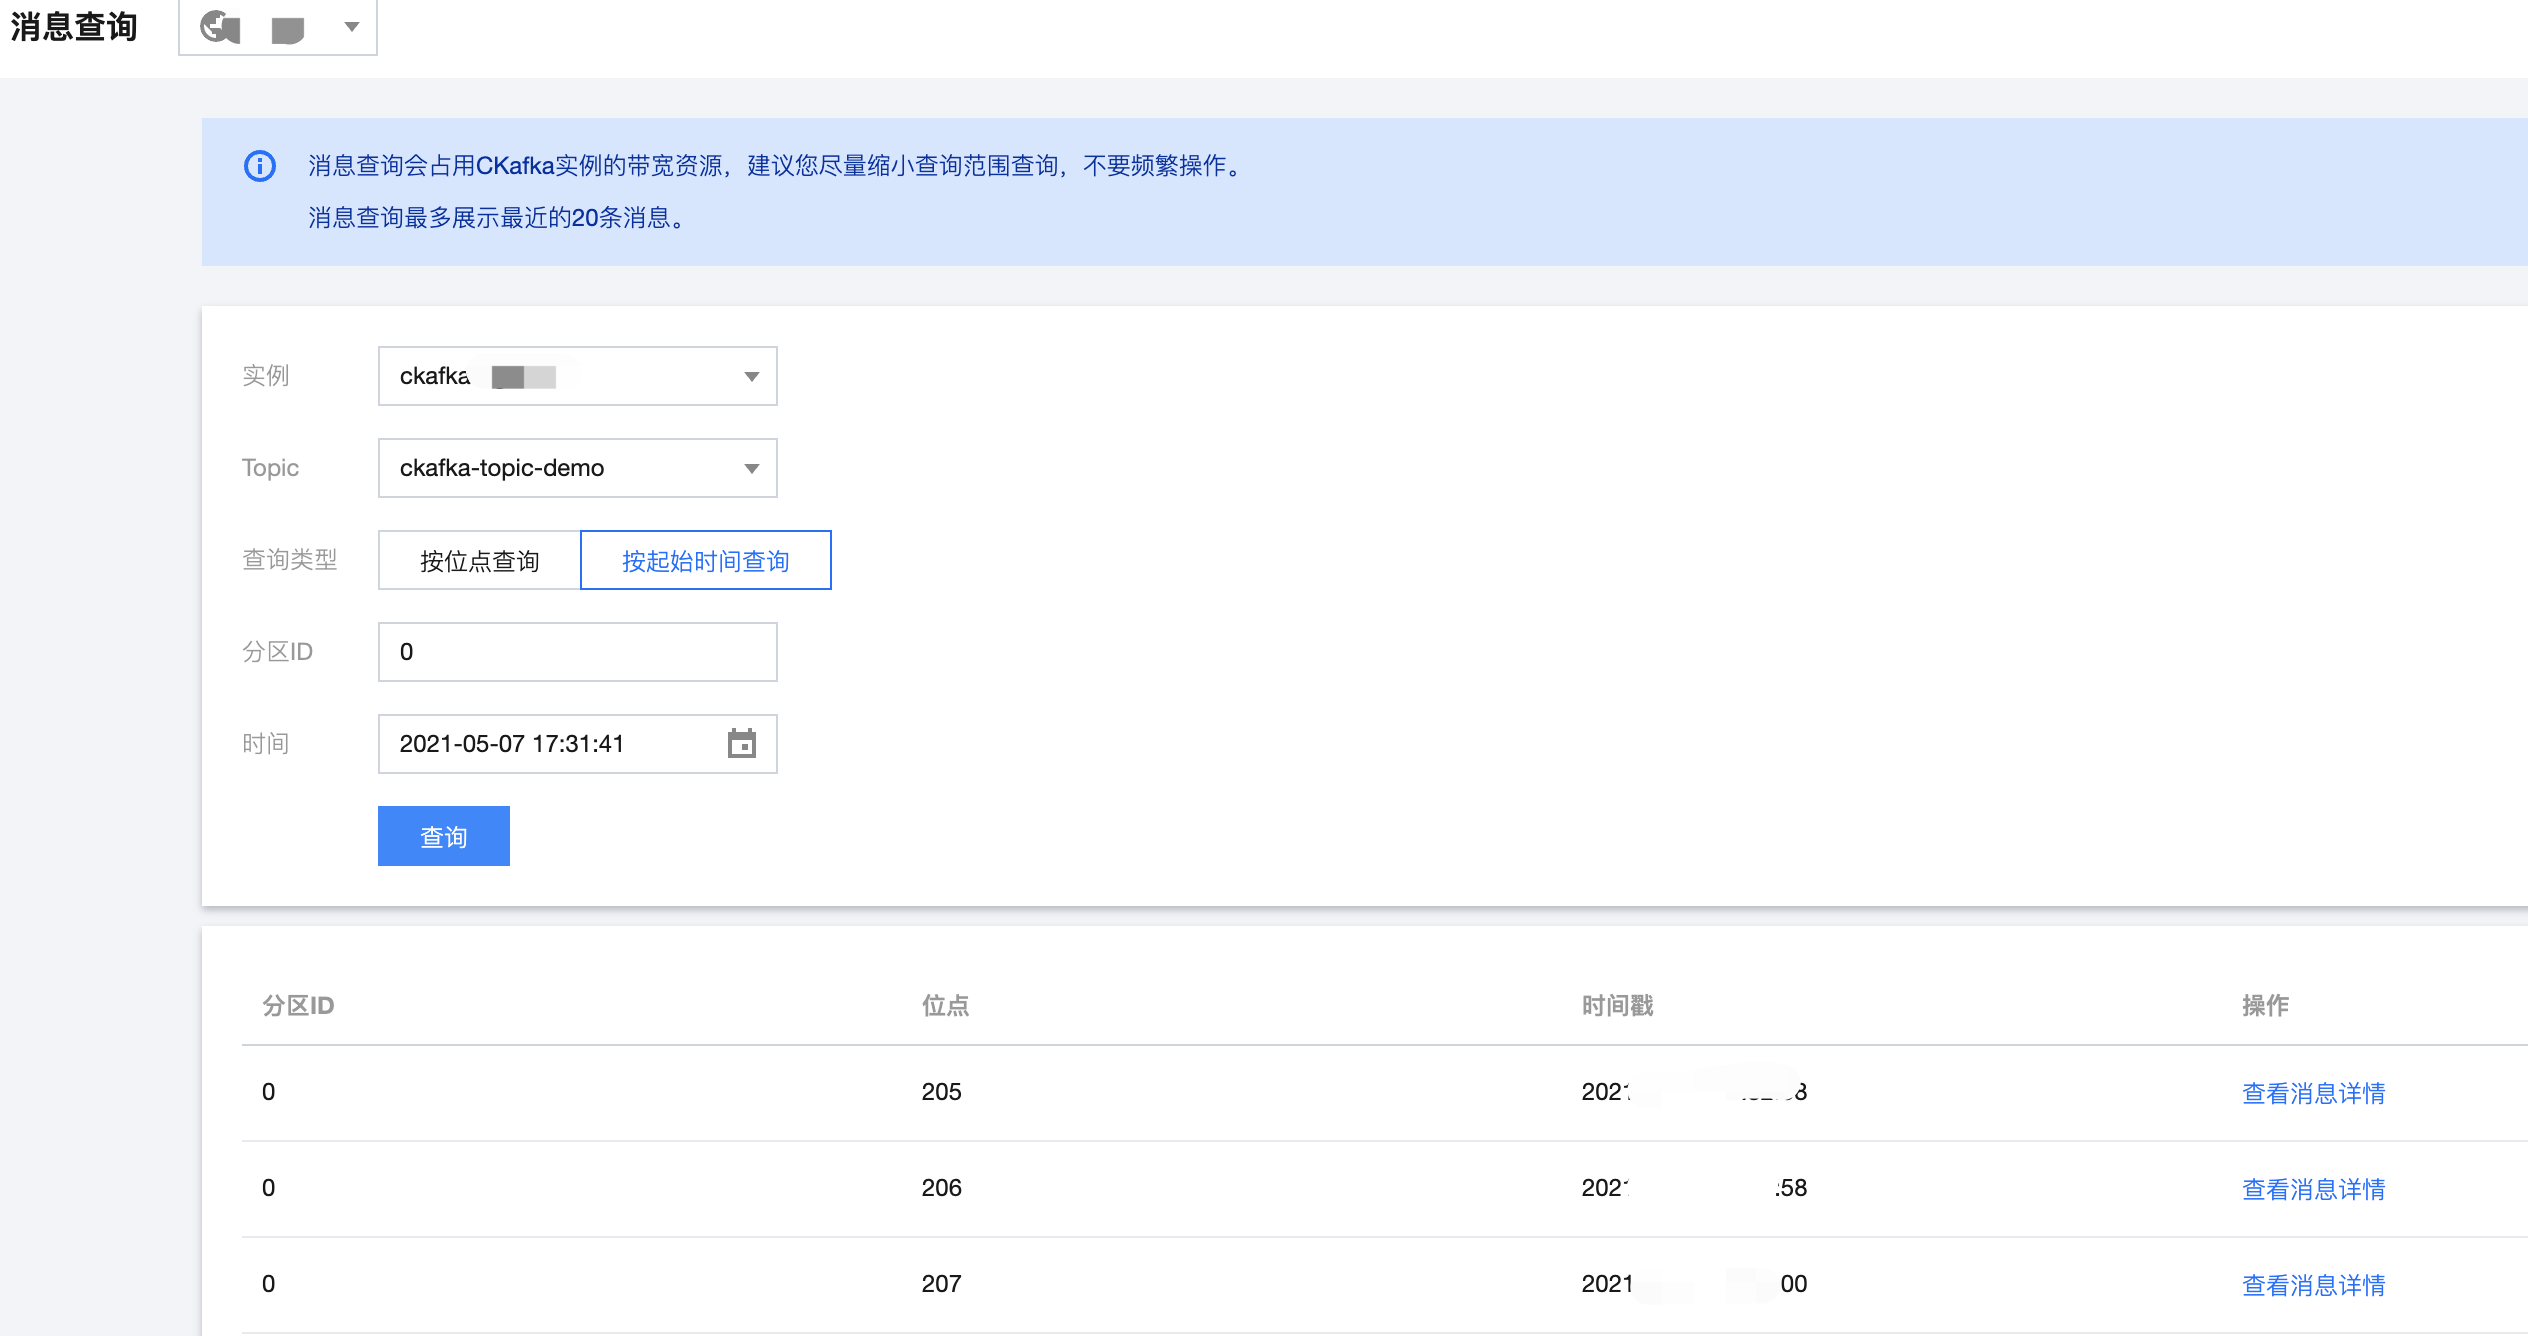The width and height of the screenshot is (2528, 1336).
Task: Select 按位点查询 query type
Action: click(x=479, y=561)
